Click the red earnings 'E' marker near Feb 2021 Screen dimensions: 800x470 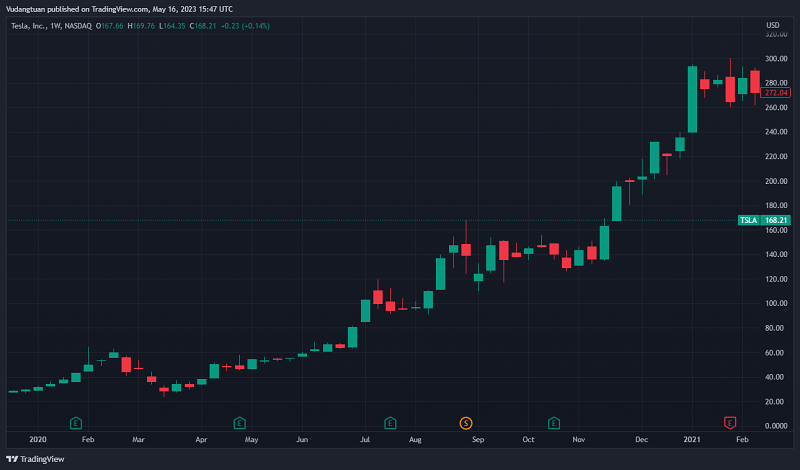[729, 423]
